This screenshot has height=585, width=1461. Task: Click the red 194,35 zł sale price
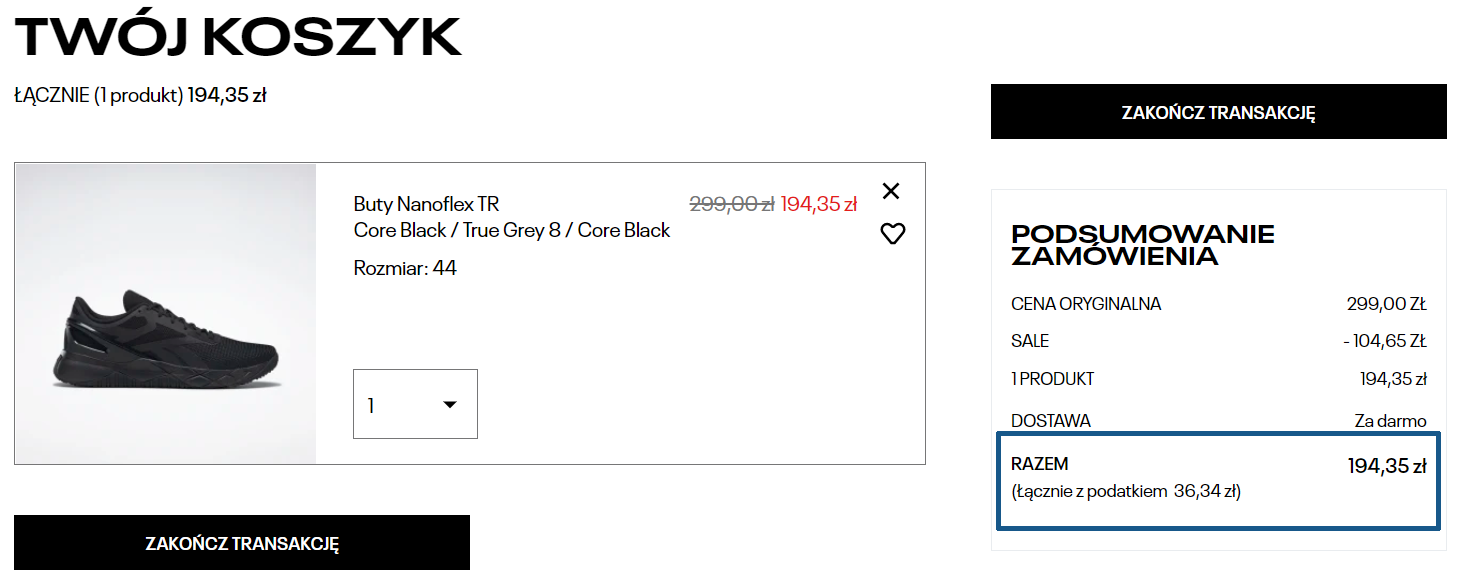pyautogui.click(x=818, y=204)
